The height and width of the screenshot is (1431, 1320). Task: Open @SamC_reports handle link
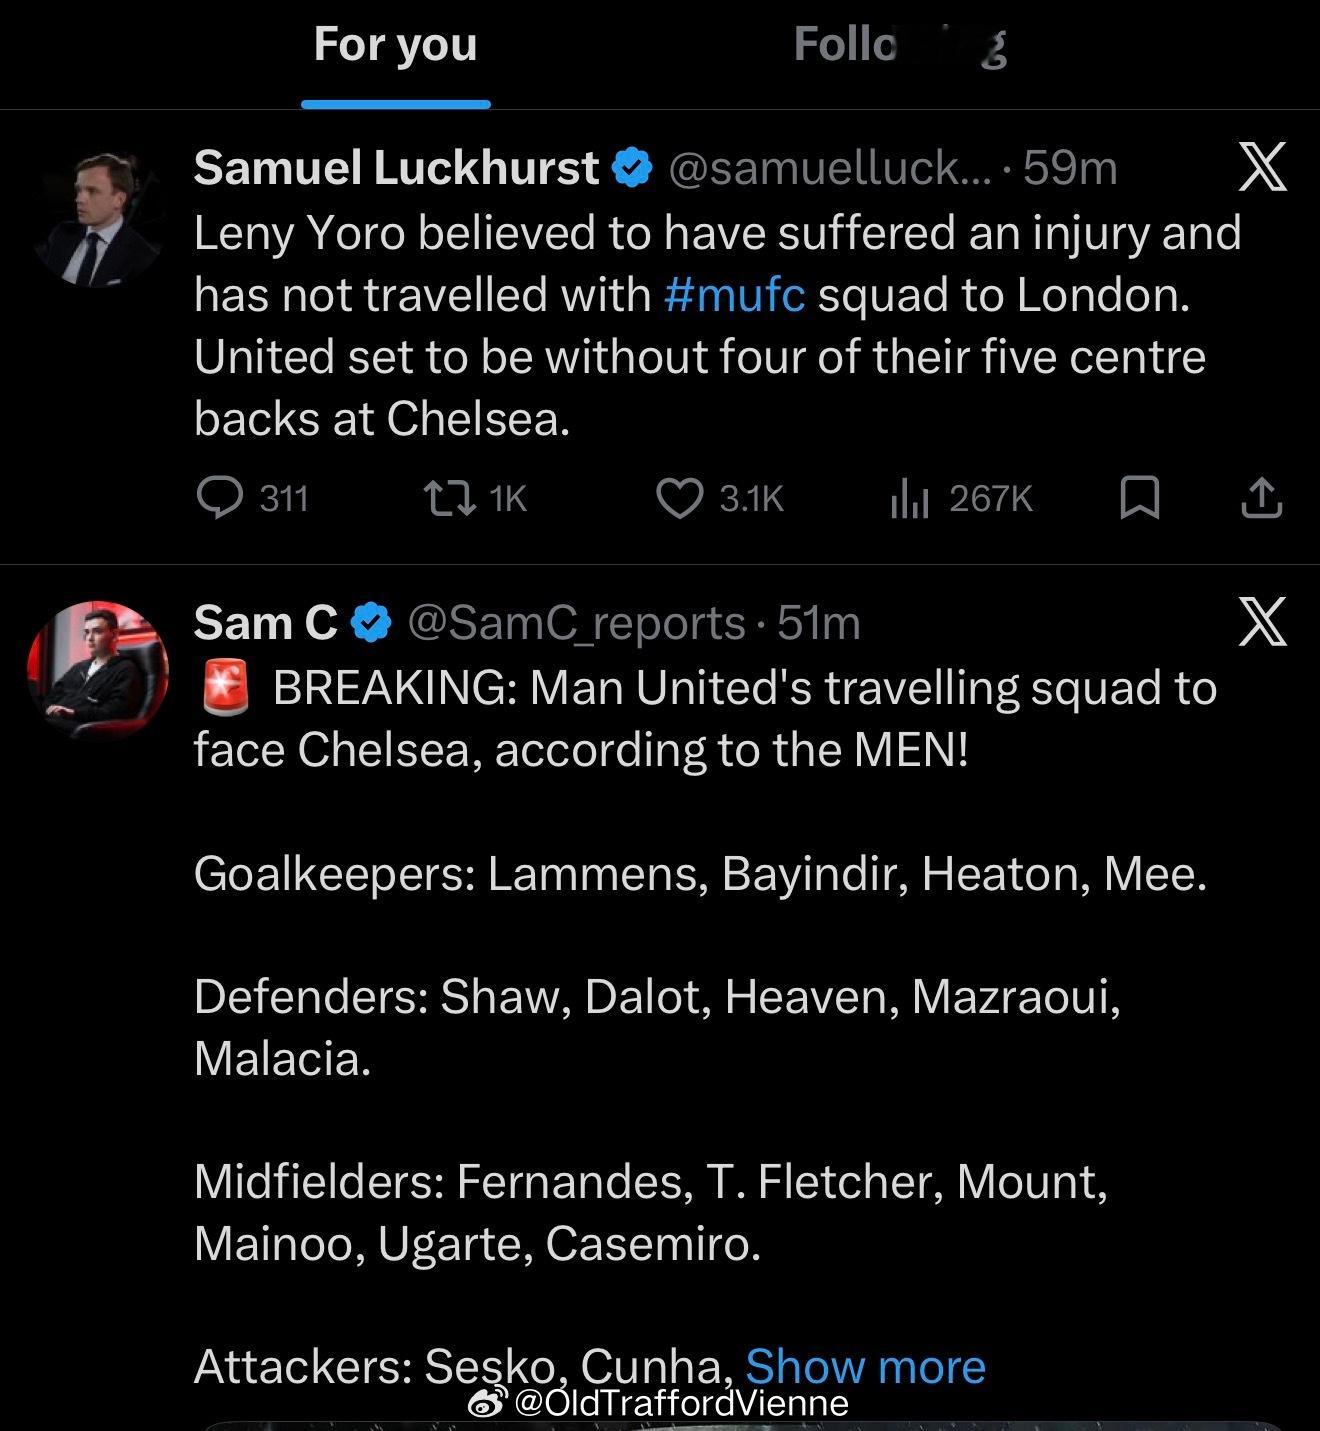coord(576,623)
